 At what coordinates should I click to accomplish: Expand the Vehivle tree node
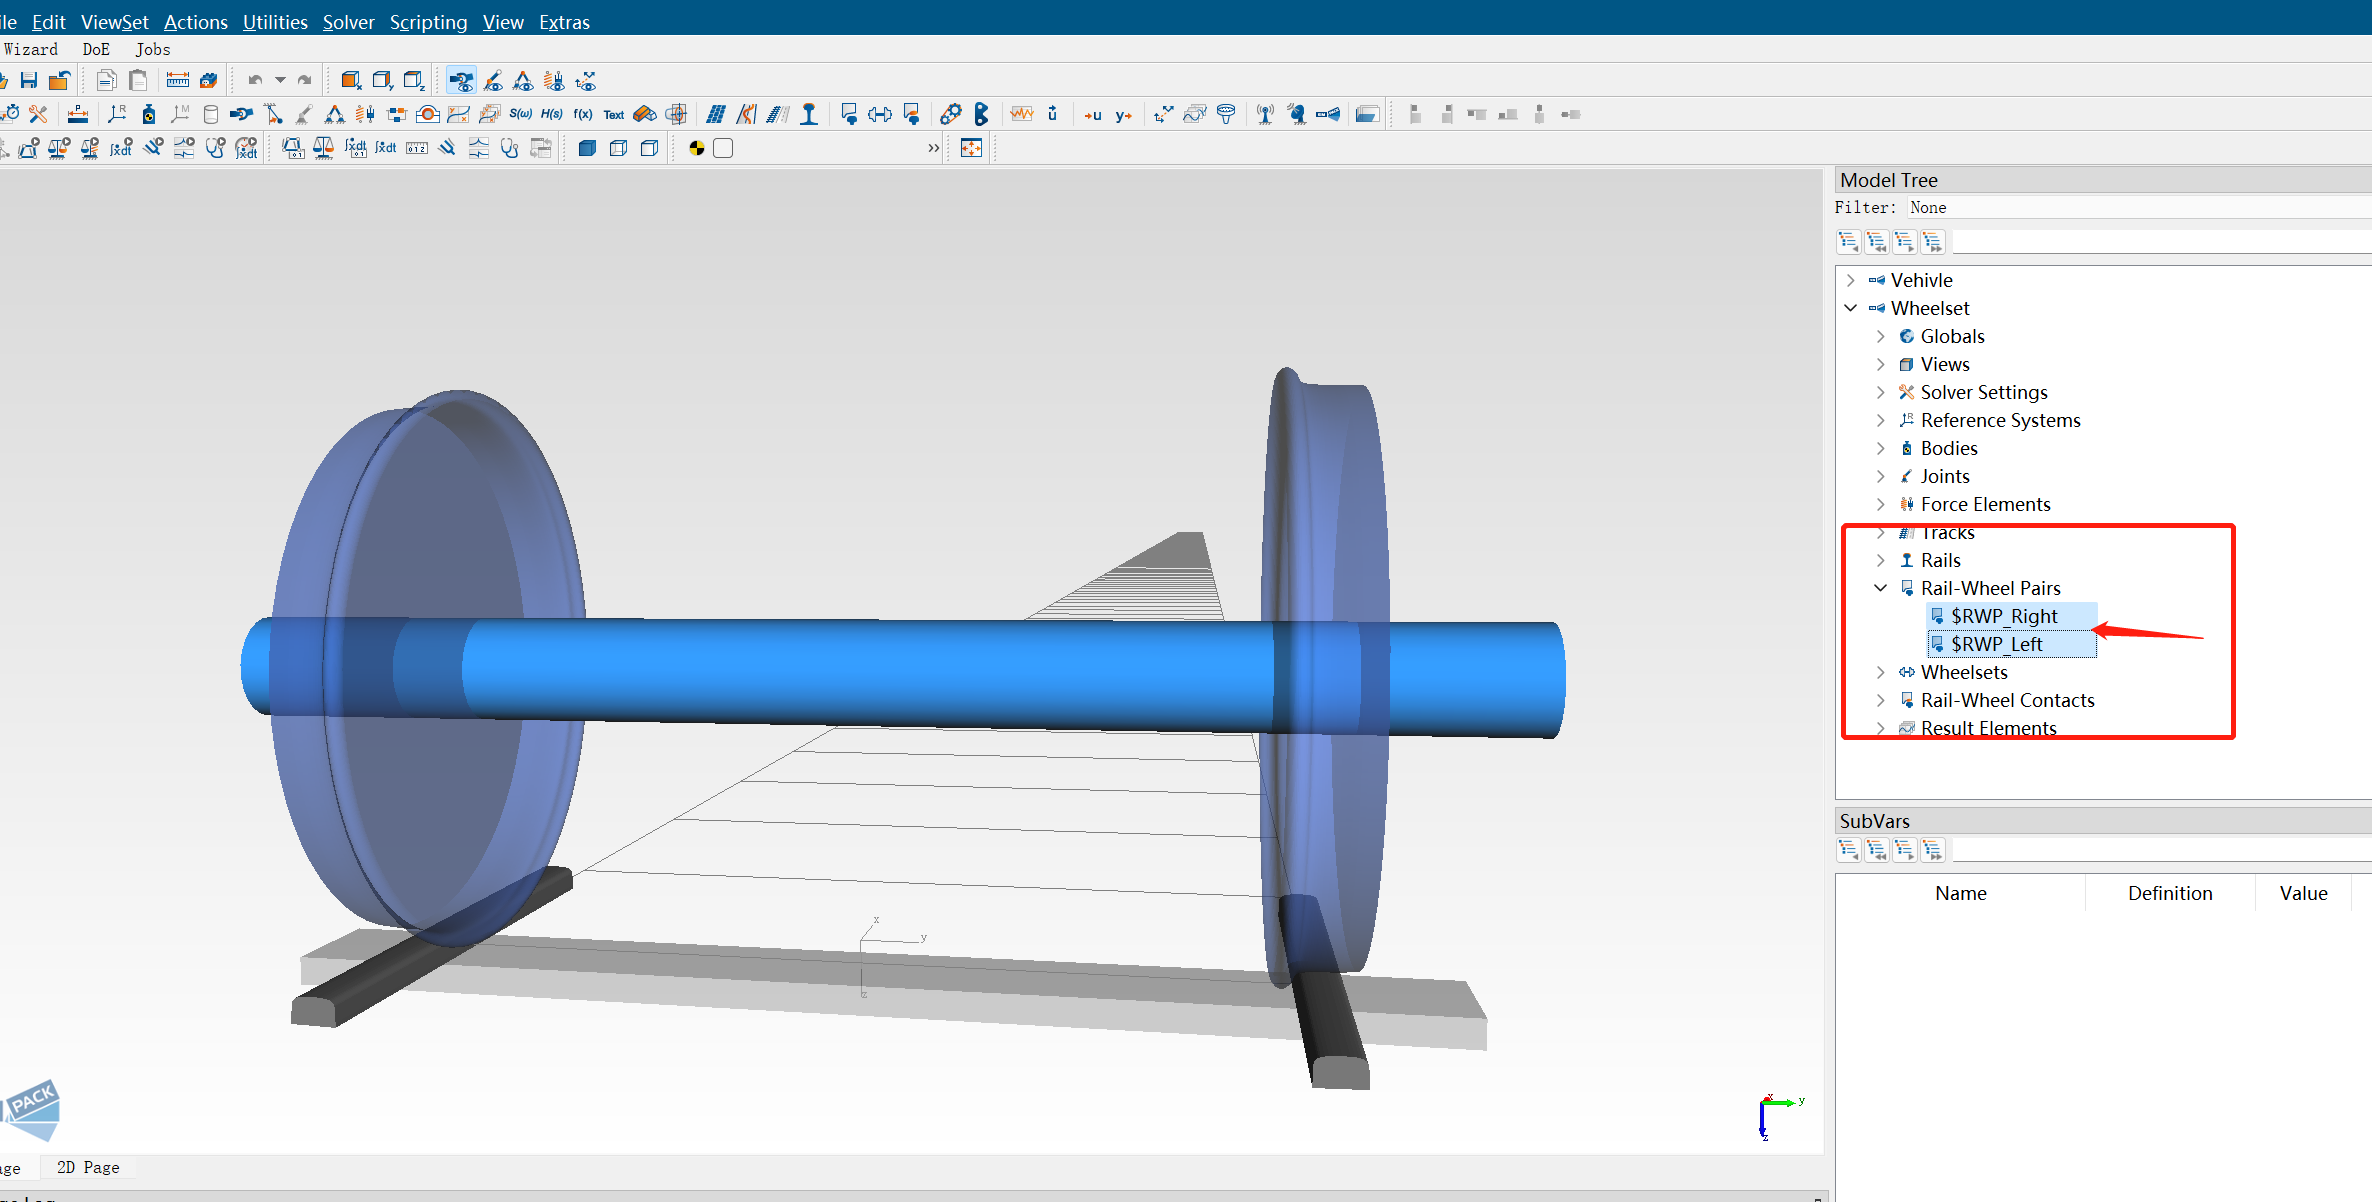[x=1850, y=280]
